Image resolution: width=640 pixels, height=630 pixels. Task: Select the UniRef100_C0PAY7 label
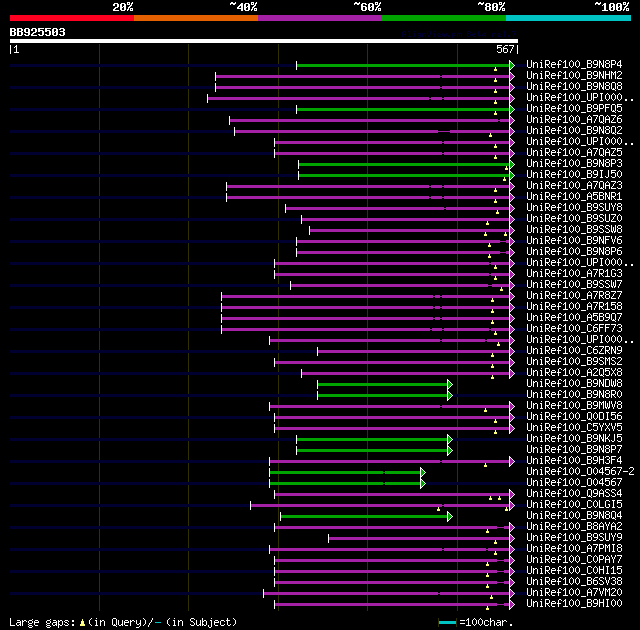(x=574, y=560)
